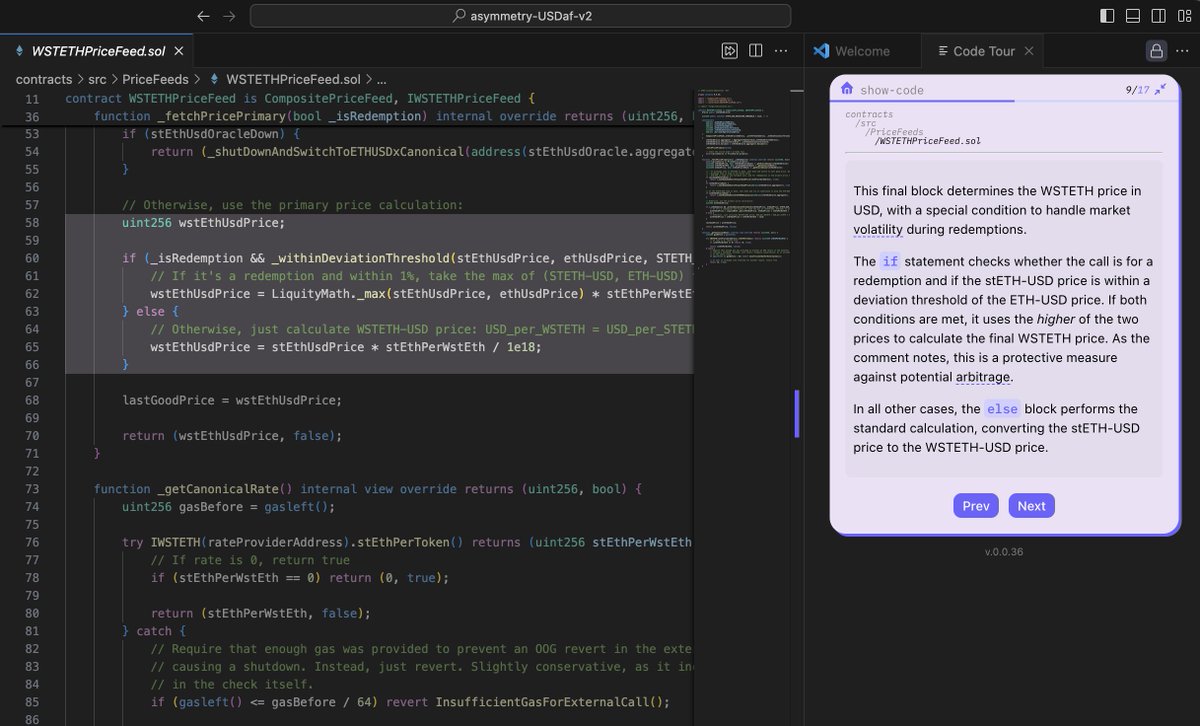
Task: Click line number 58 in the gutter
Action: (x=31, y=223)
